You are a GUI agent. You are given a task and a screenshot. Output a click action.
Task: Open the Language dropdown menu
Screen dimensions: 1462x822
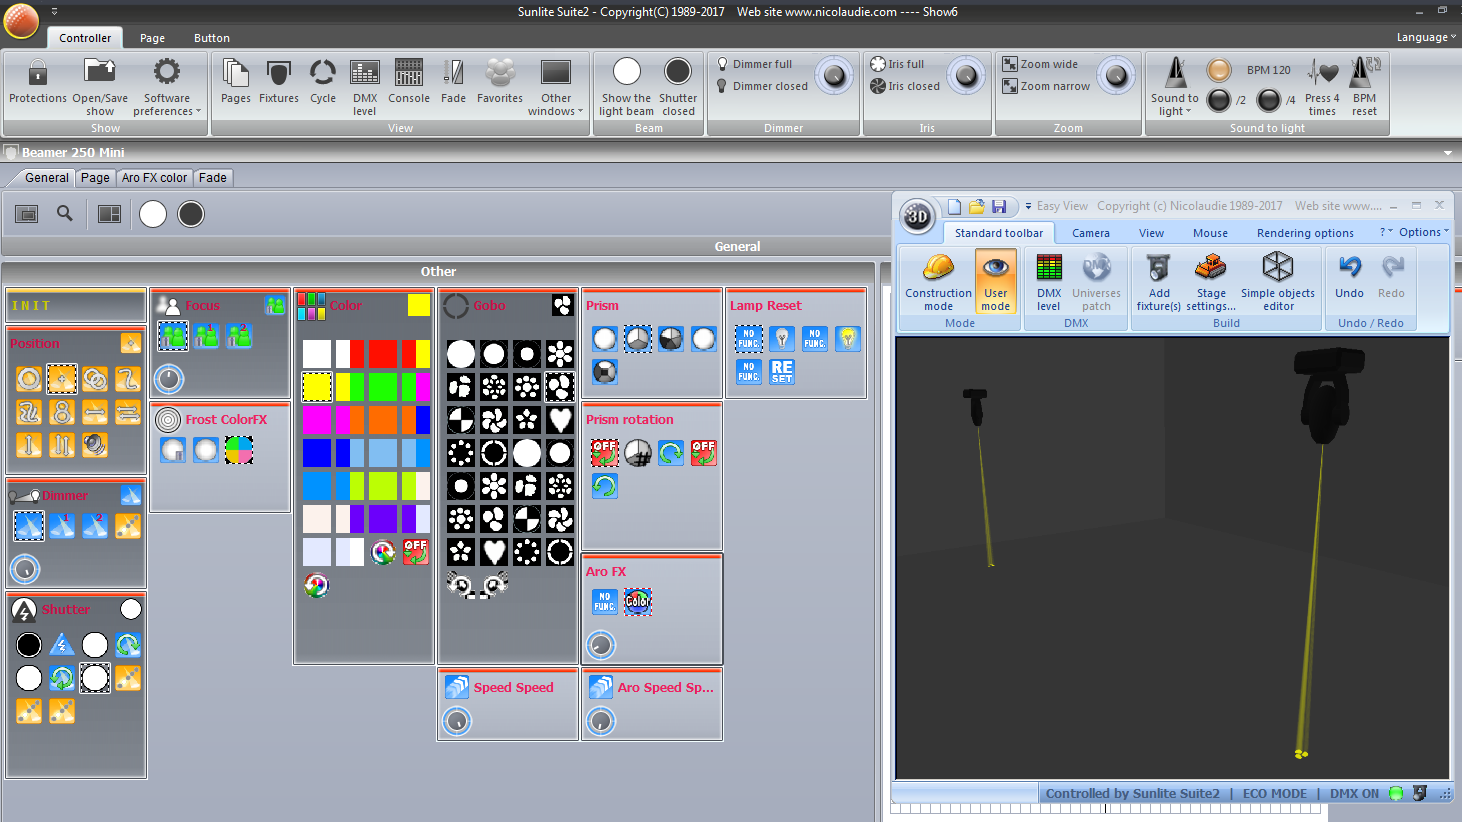pyautogui.click(x=1426, y=37)
